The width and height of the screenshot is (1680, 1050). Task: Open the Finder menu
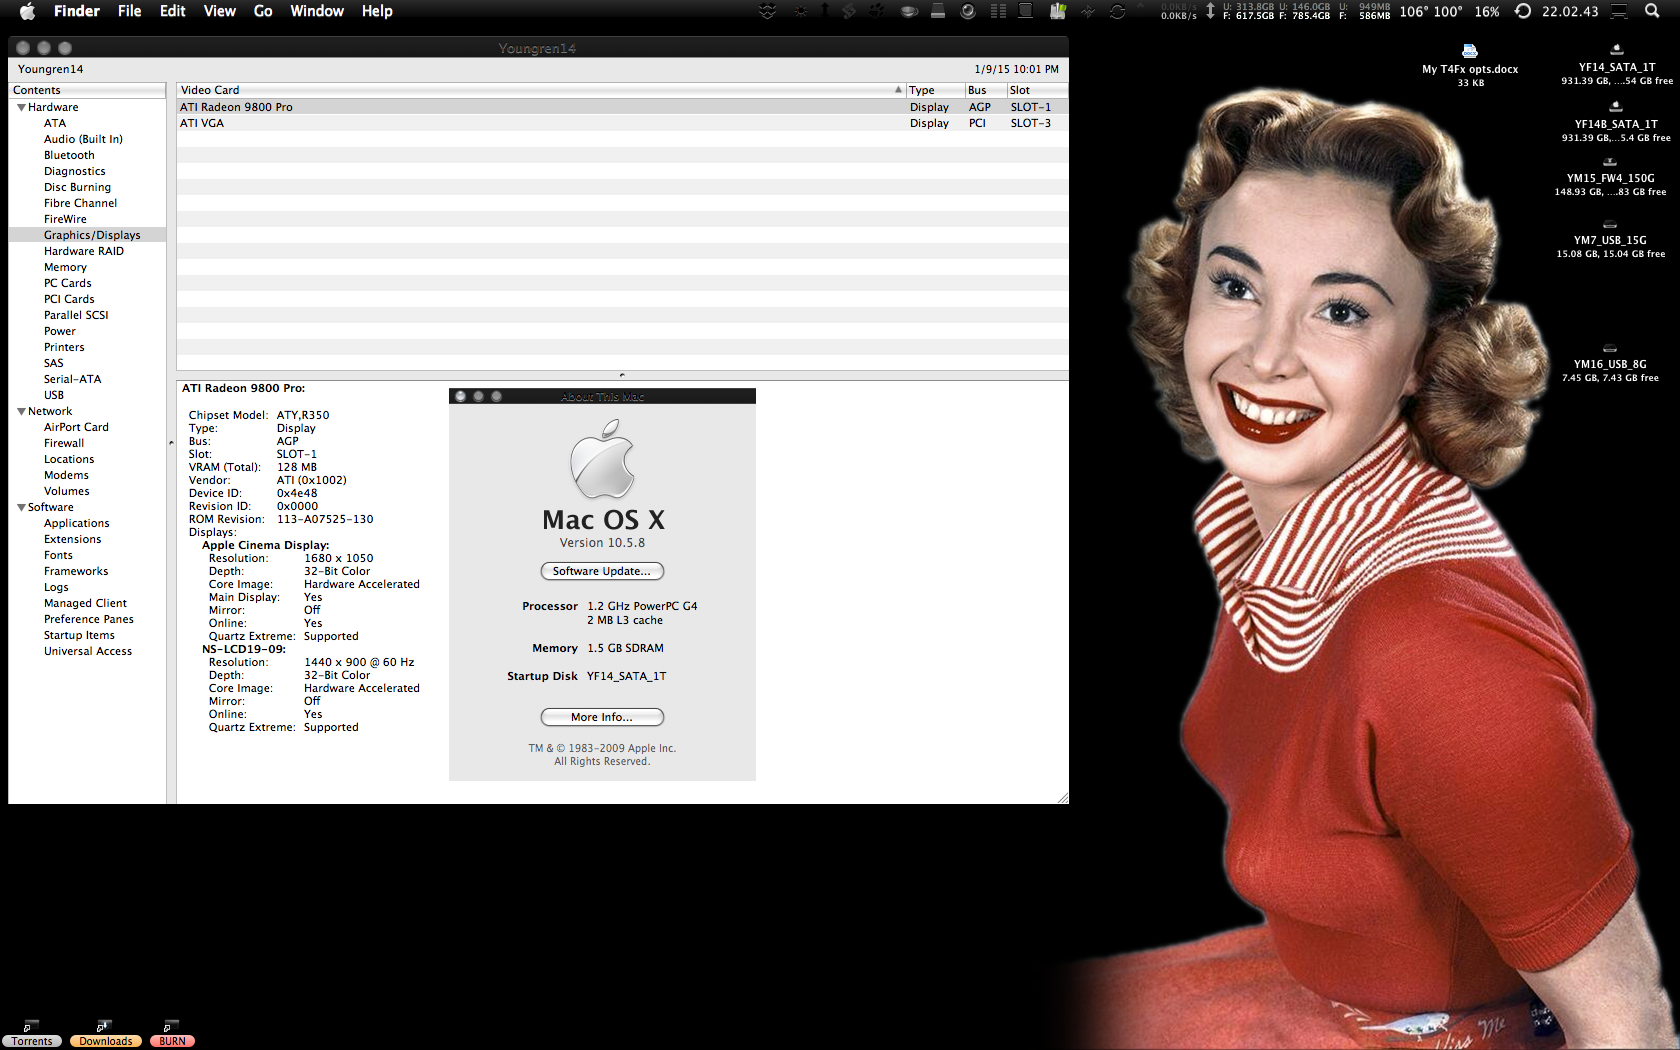pyautogui.click(x=77, y=11)
